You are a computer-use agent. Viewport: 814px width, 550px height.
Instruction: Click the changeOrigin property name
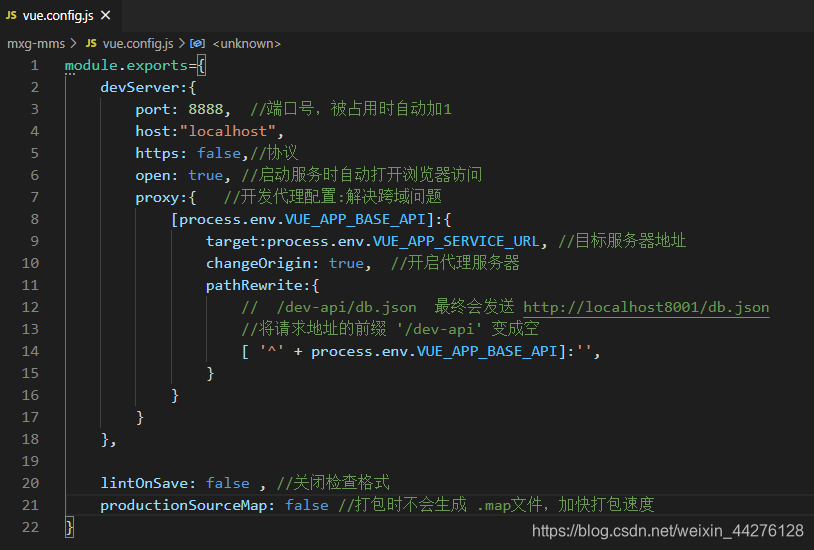coord(259,263)
